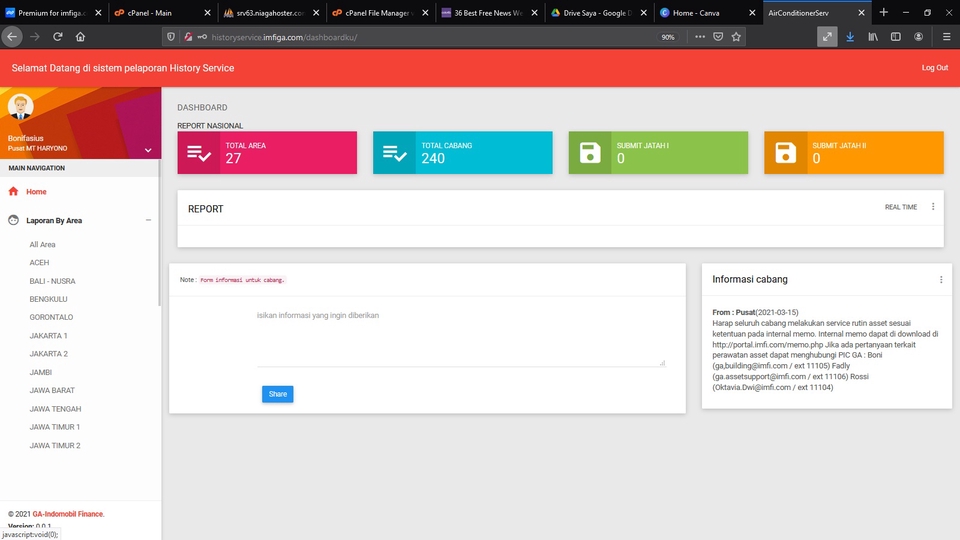Click the text area resize handle
Viewport: 960px width, 540px height.
pyautogui.click(x=662, y=363)
